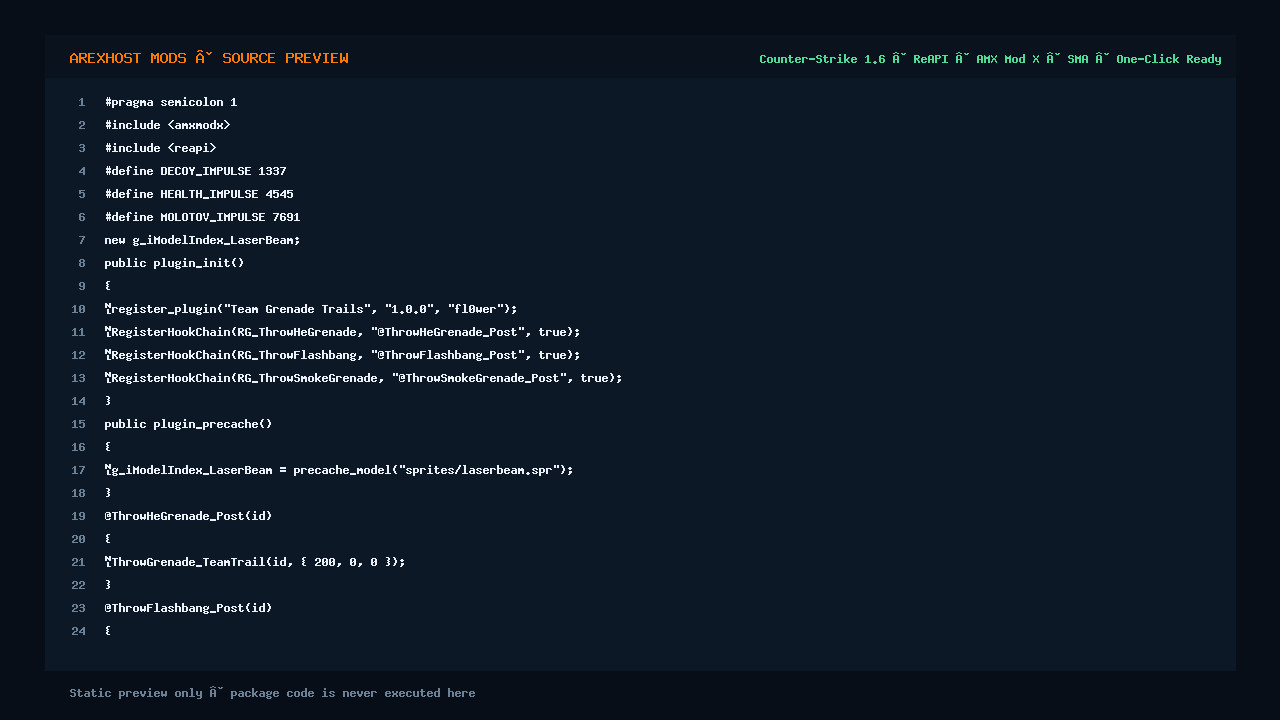Click line number 14 in gutter
1280x720 pixels.
click(x=79, y=401)
